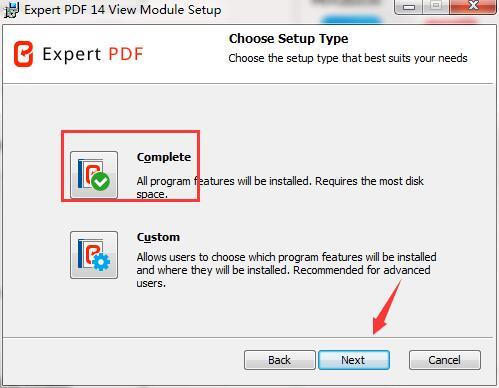
Task: Minimize the setup window
Action: coord(409,7)
